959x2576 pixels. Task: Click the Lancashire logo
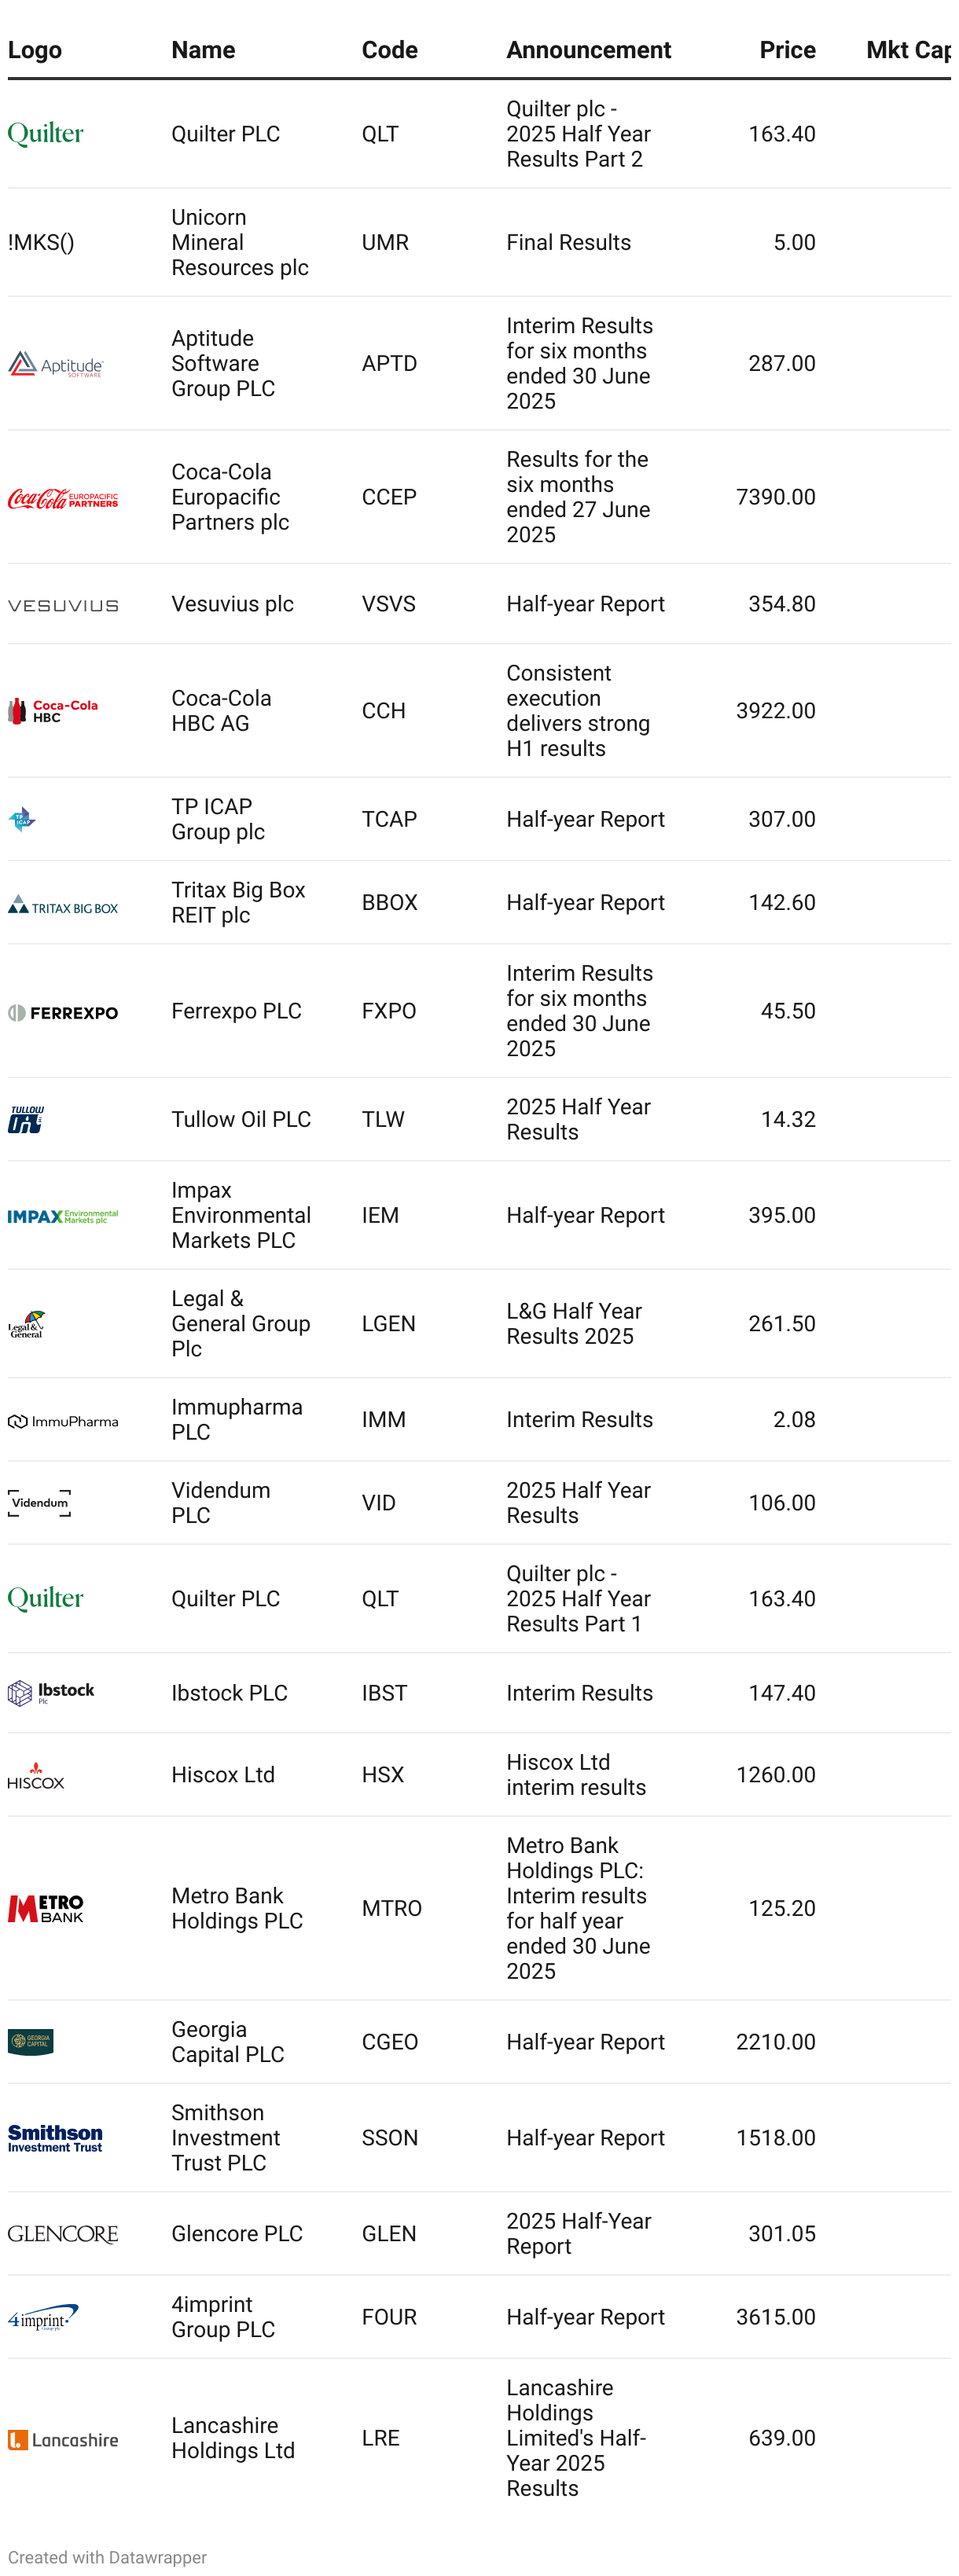(63, 2440)
